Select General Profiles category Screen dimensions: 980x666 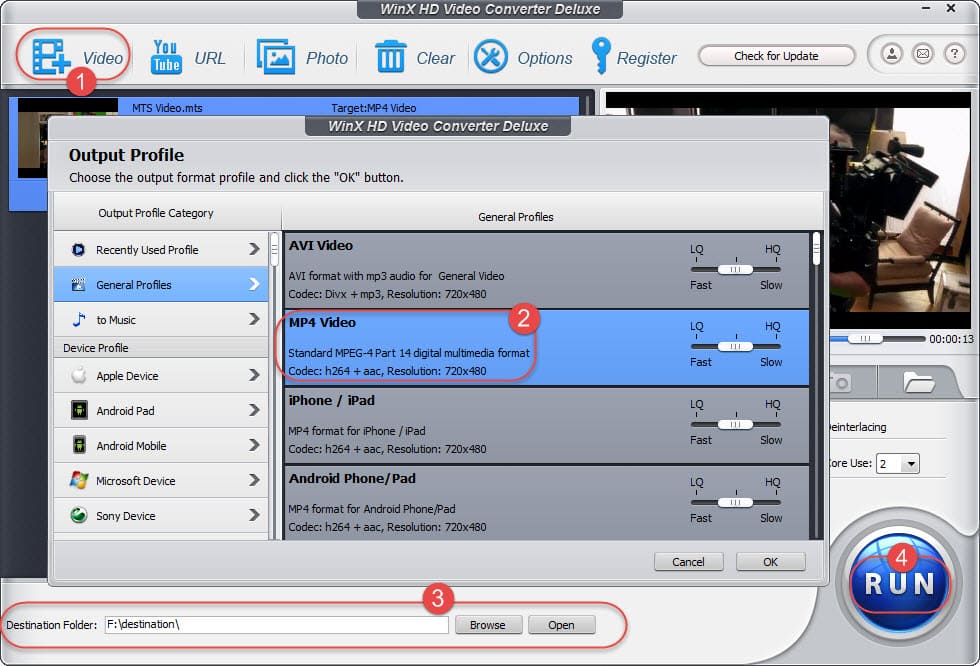(x=161, y=285)
